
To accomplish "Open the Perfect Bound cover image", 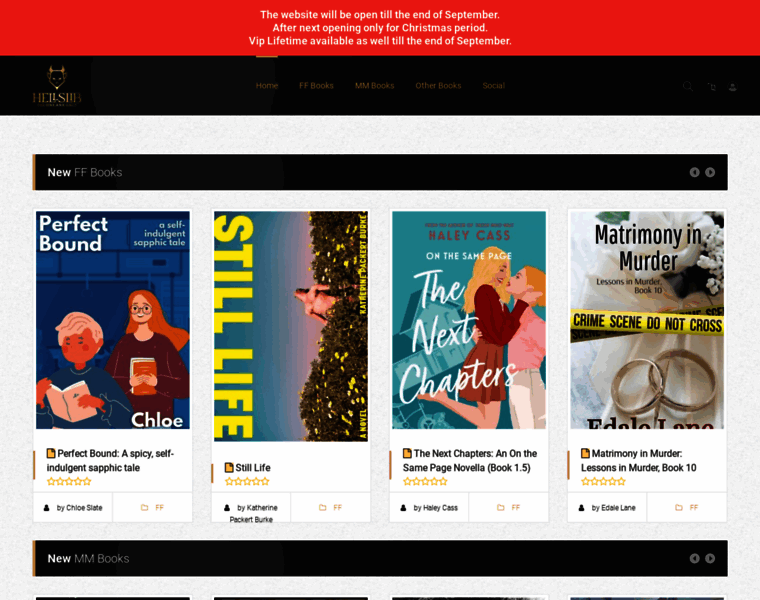I will click(x=113, y=320).
